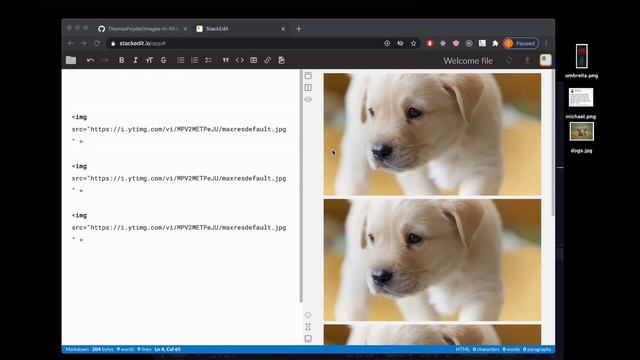640x360 pixels.
Task: Click the third img src URL line in editor
Action: pyautogui.click(x=179, y=228)
